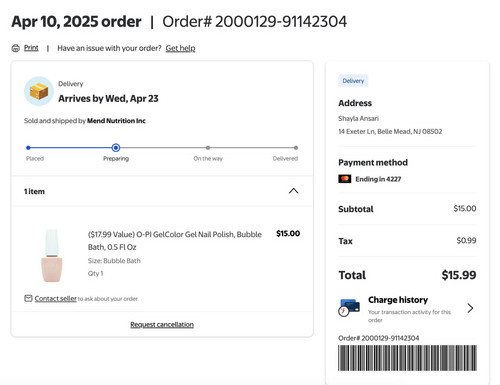The width and height of the screenshot is (500, 385).
Task: Open the Get help link
Action: pyautogui.click(x=180, y=48)
